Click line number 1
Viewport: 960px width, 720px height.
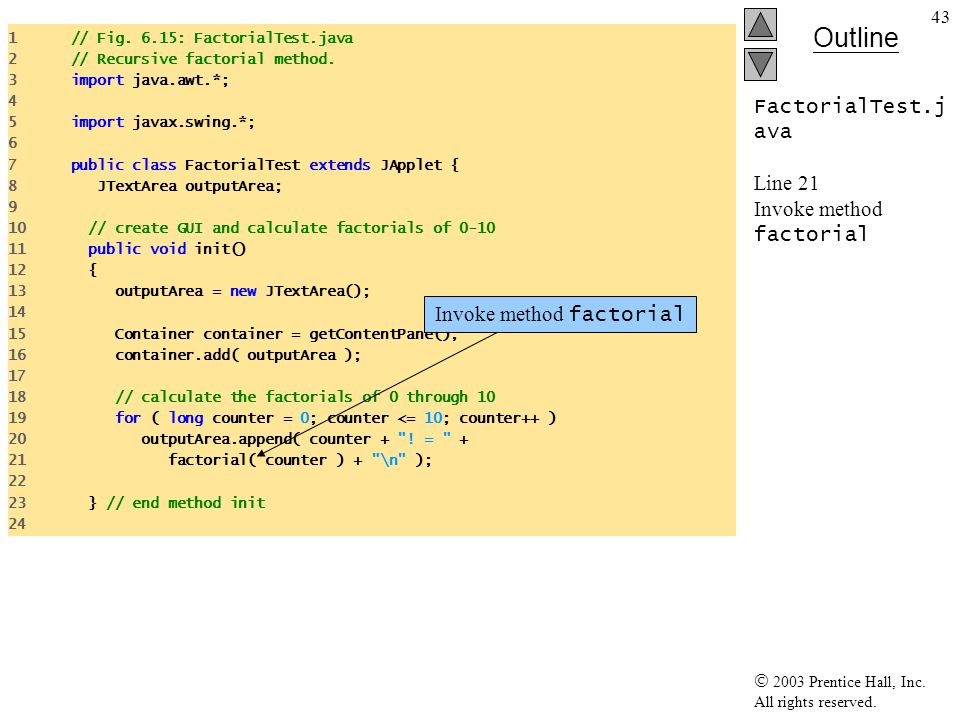coord(12,38)
